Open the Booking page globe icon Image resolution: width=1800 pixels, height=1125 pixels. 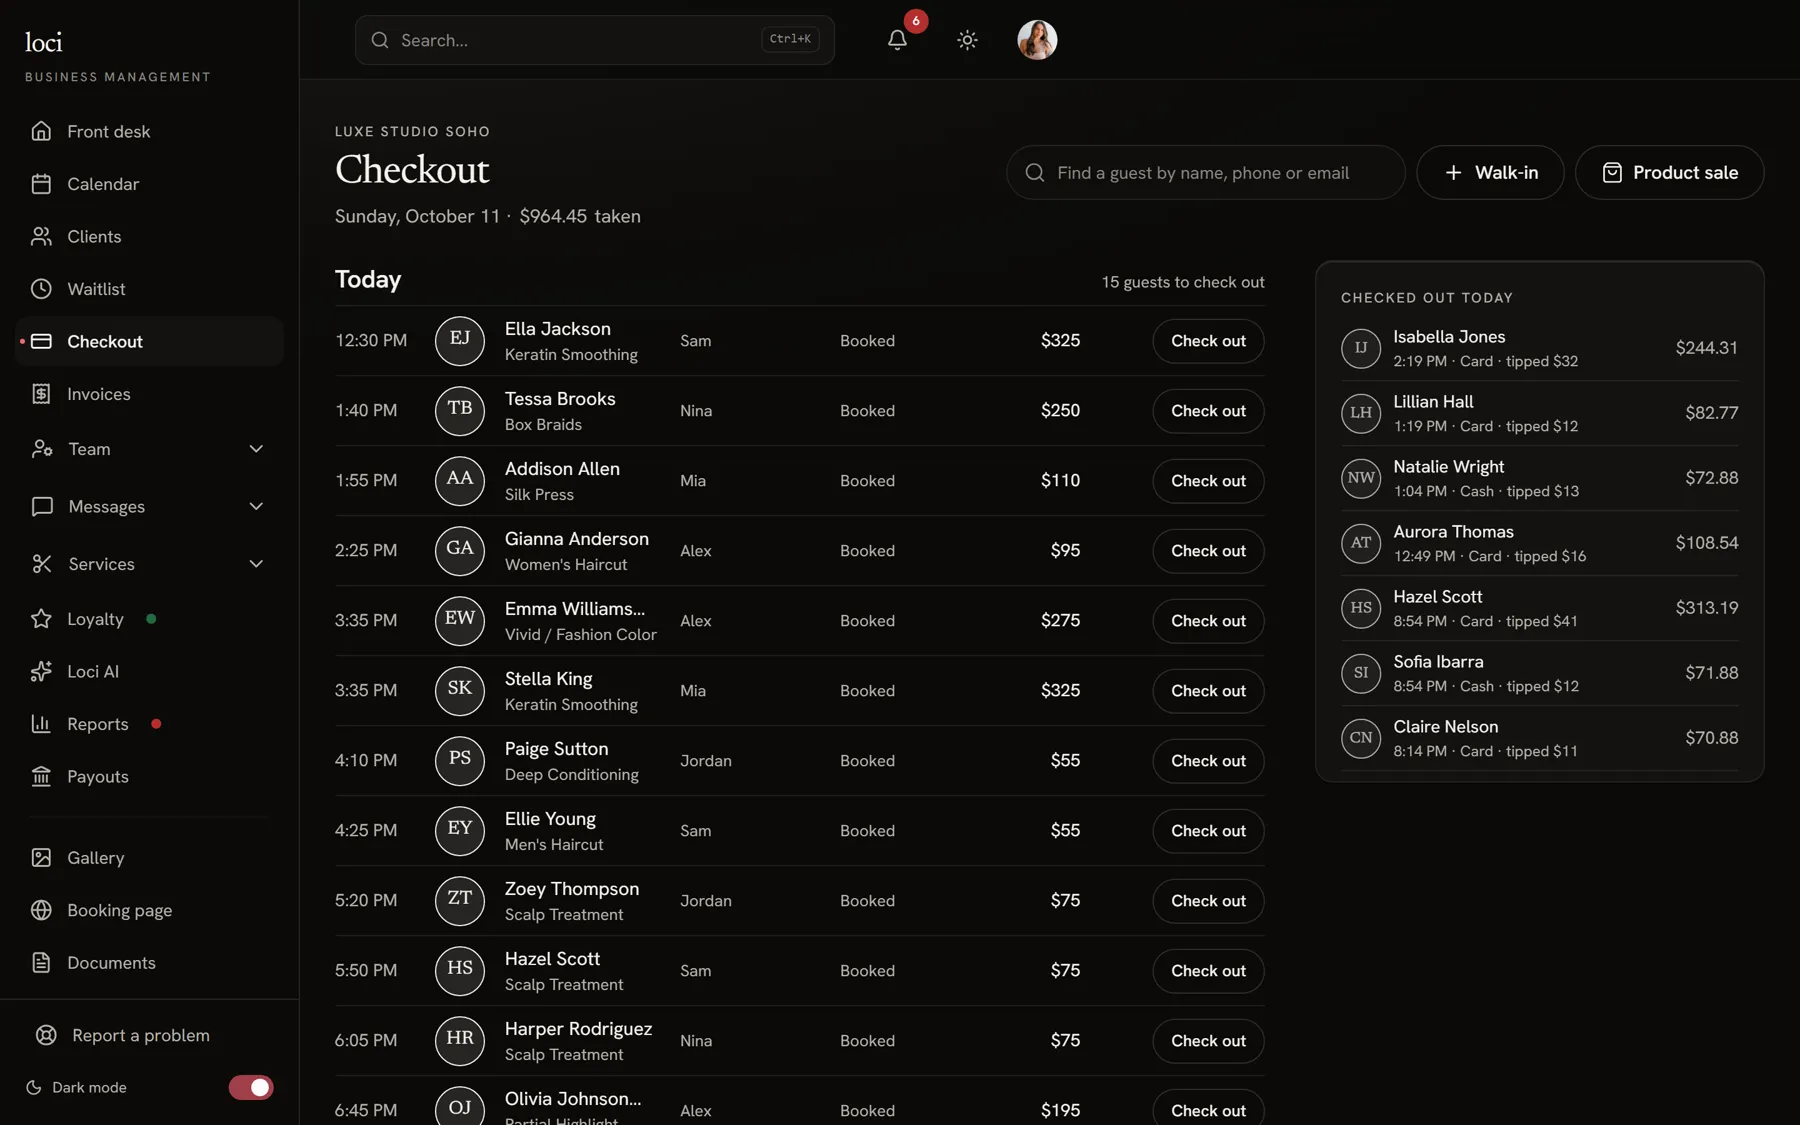[x=41, y=911]
